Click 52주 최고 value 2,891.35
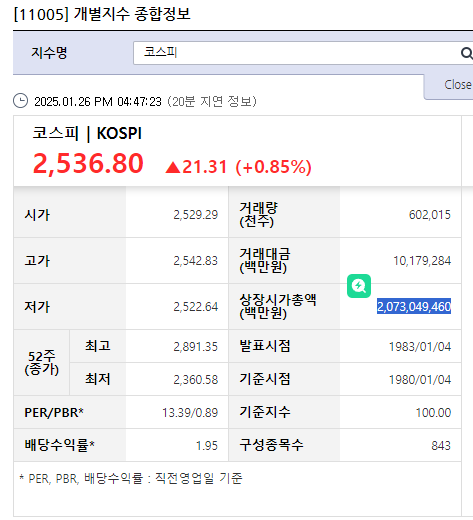The width and height of the screenshot is (473, 520). [x=196, y=347]
